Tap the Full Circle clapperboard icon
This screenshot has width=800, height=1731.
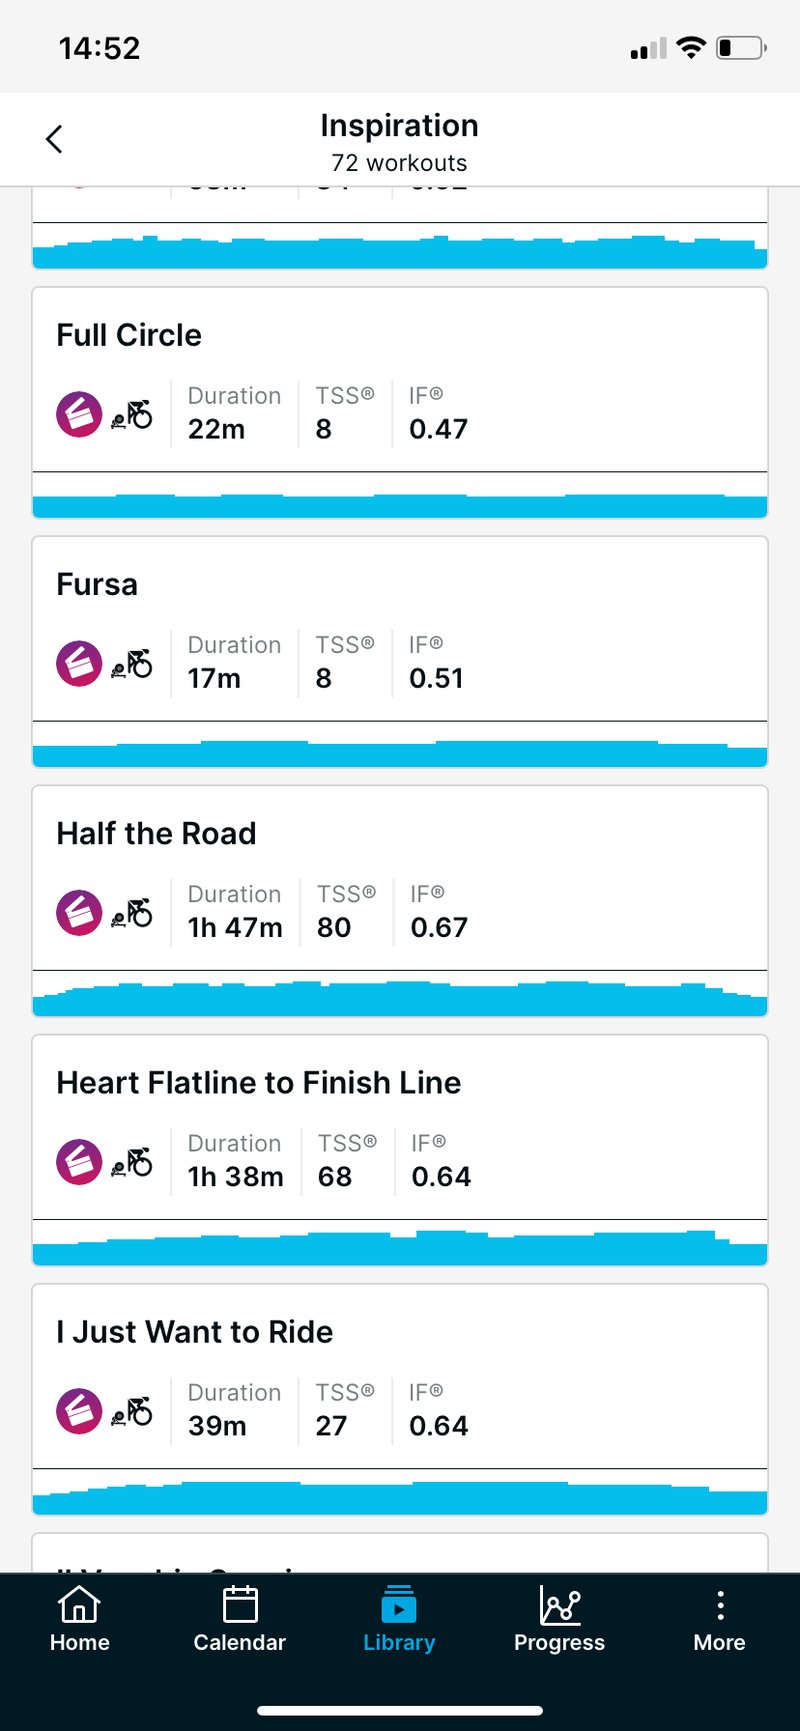pyautogui.click(x=79, y=414)
